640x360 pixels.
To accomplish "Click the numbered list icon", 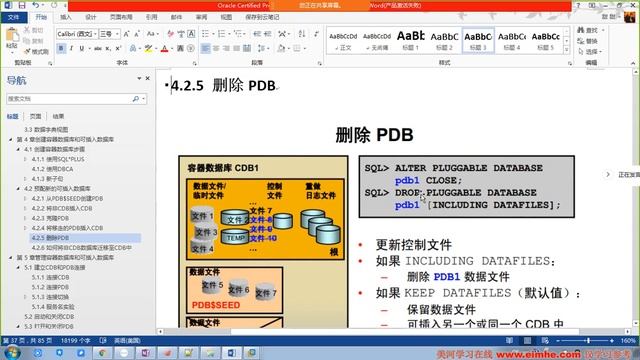I will coord(222,34).
